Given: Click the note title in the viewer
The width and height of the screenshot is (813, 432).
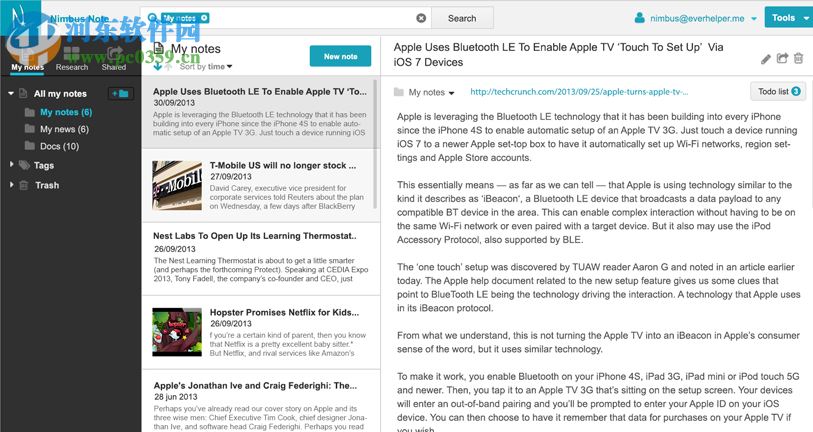Looking at the screenshot, I should 558,54.
